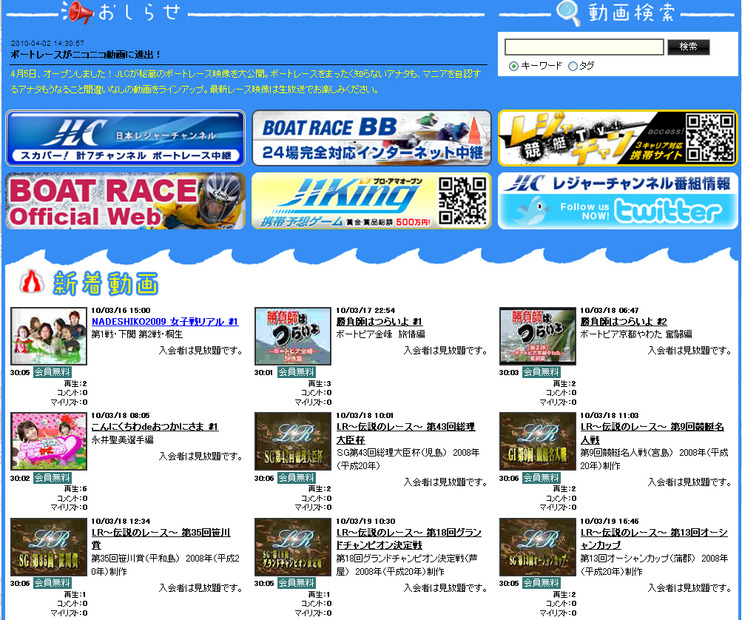This screenshot has width=742, height=620.
Task: Click the news date 2010-04-02 14:30:57
Action: (x=47, y=43)
